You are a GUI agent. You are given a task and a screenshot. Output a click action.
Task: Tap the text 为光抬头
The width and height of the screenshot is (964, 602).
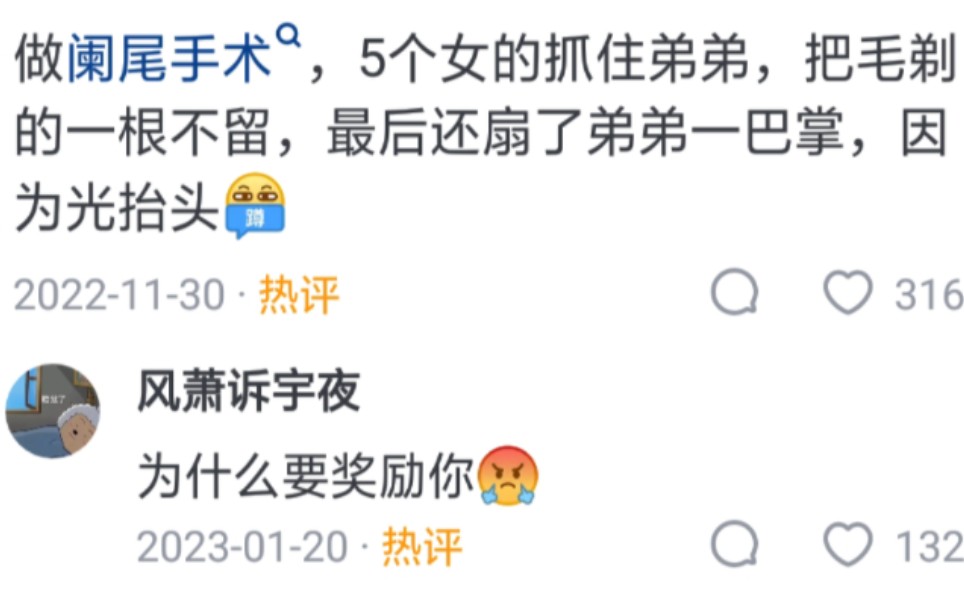[x=117, y=207]
